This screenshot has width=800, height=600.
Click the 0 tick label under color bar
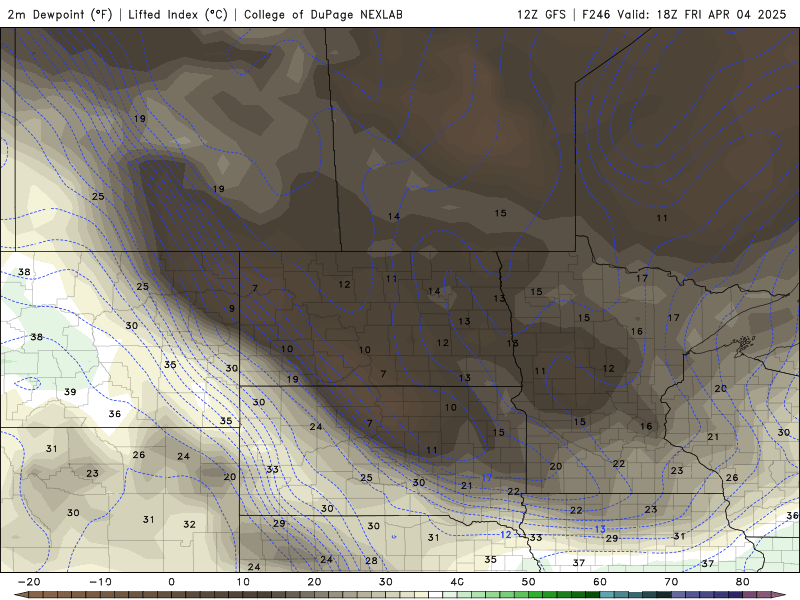pos(171,582)
